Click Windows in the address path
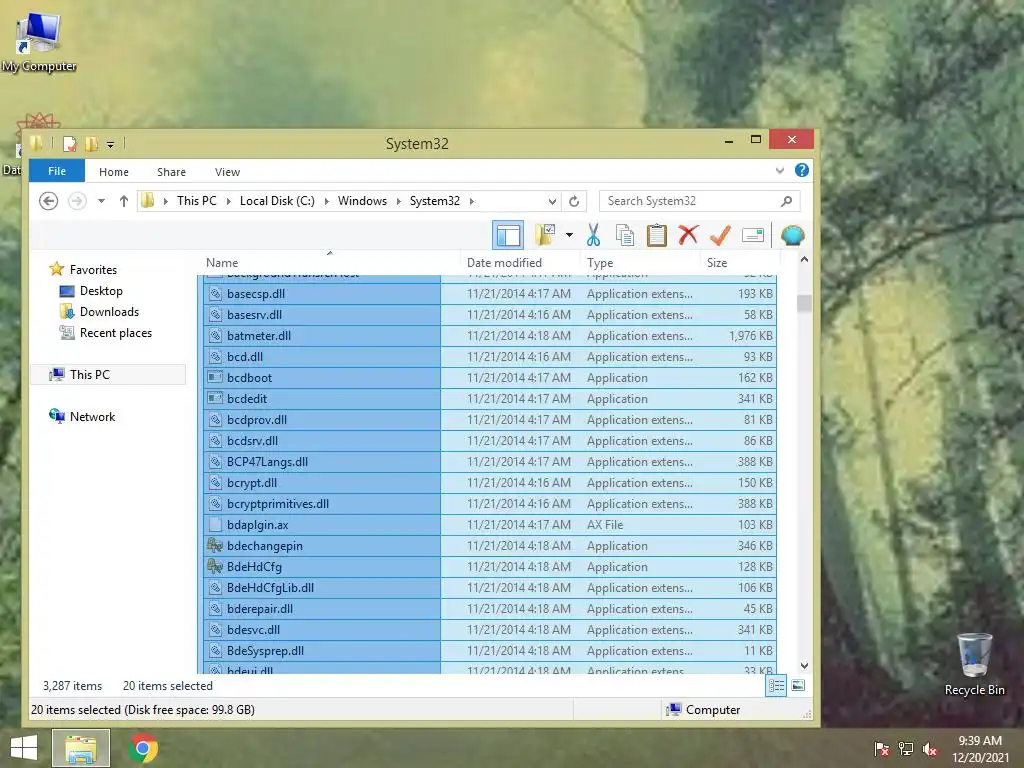This screenshot has height=768, width=1024. pos(362,201)
